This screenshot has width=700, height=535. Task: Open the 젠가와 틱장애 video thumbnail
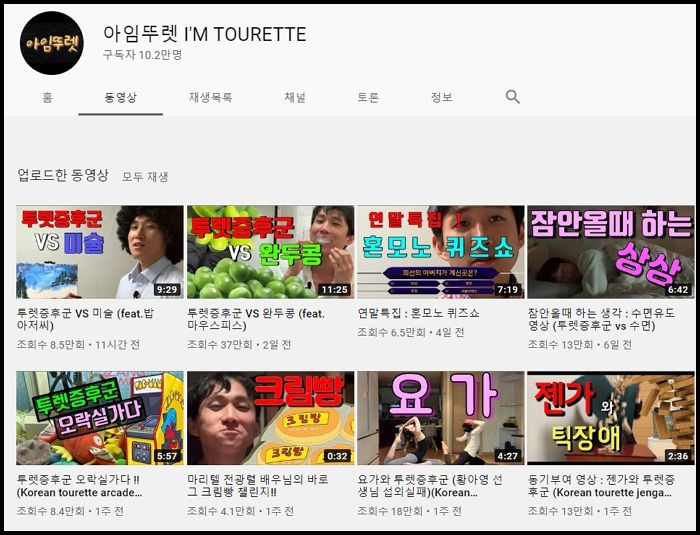pyautogui.click(x=611, y=418)
